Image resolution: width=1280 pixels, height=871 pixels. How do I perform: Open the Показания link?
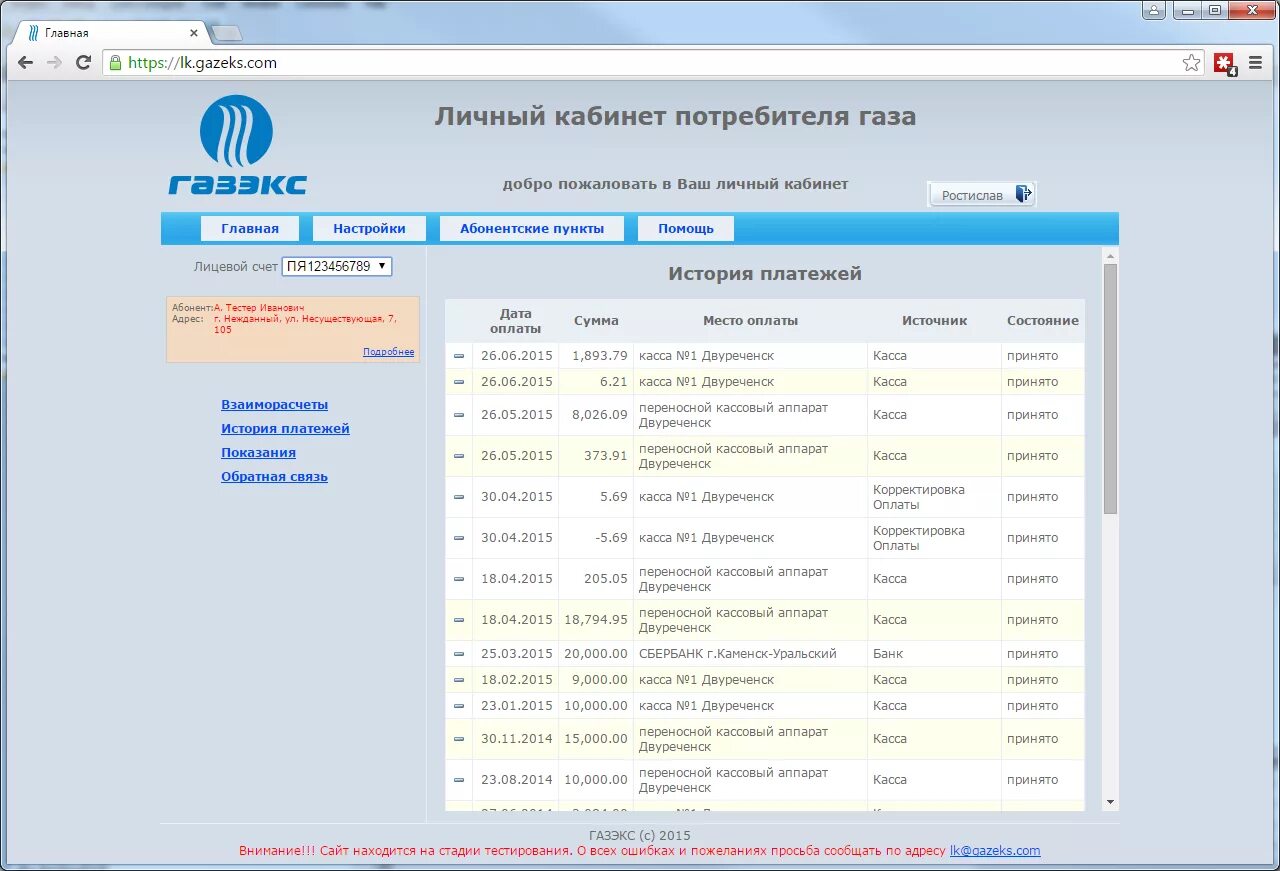click(258, 453)
